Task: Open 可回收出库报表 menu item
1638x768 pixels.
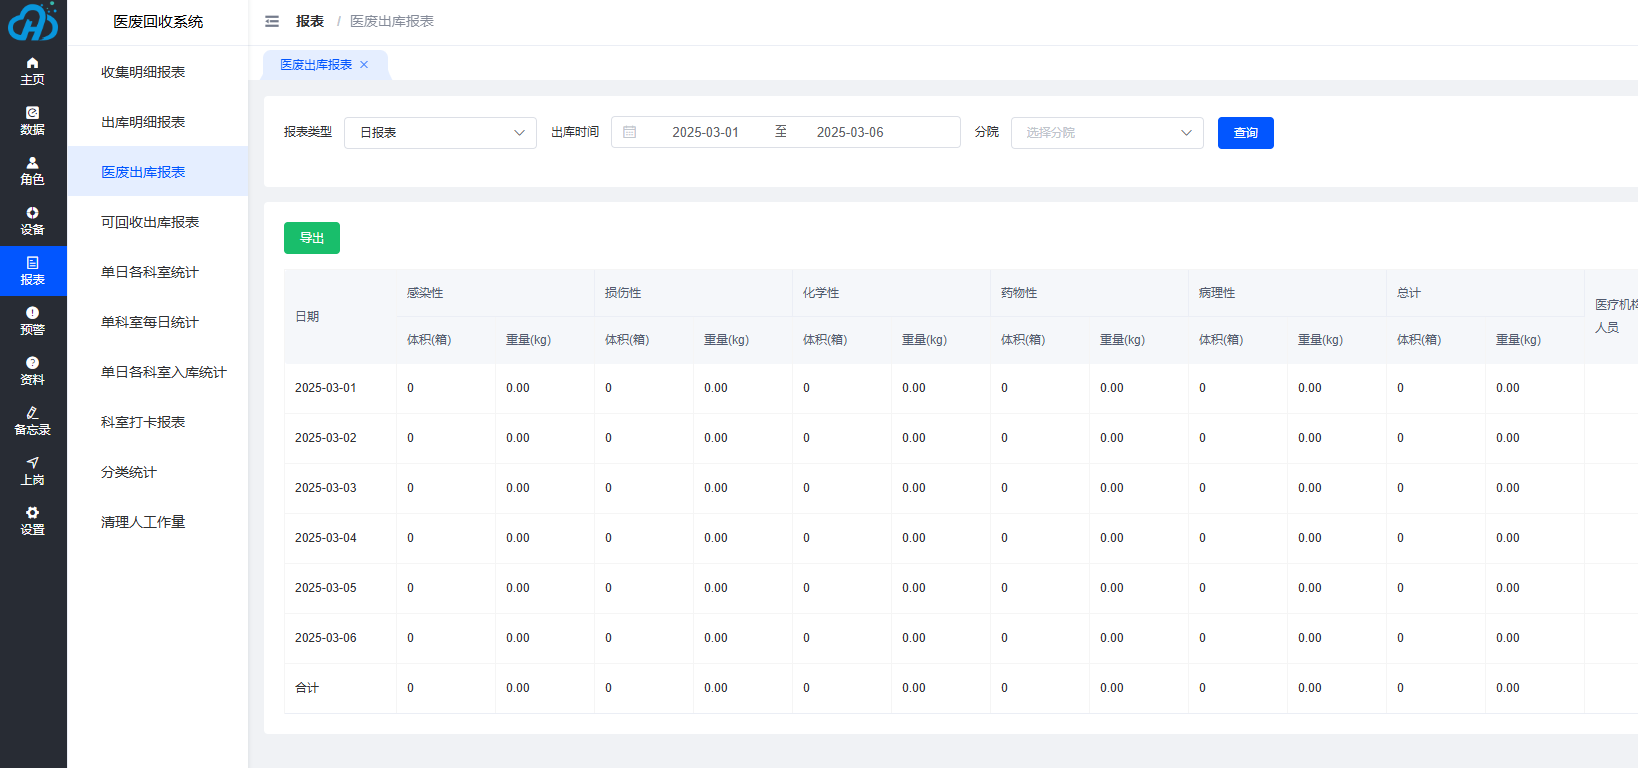Action: click(150, 222)
